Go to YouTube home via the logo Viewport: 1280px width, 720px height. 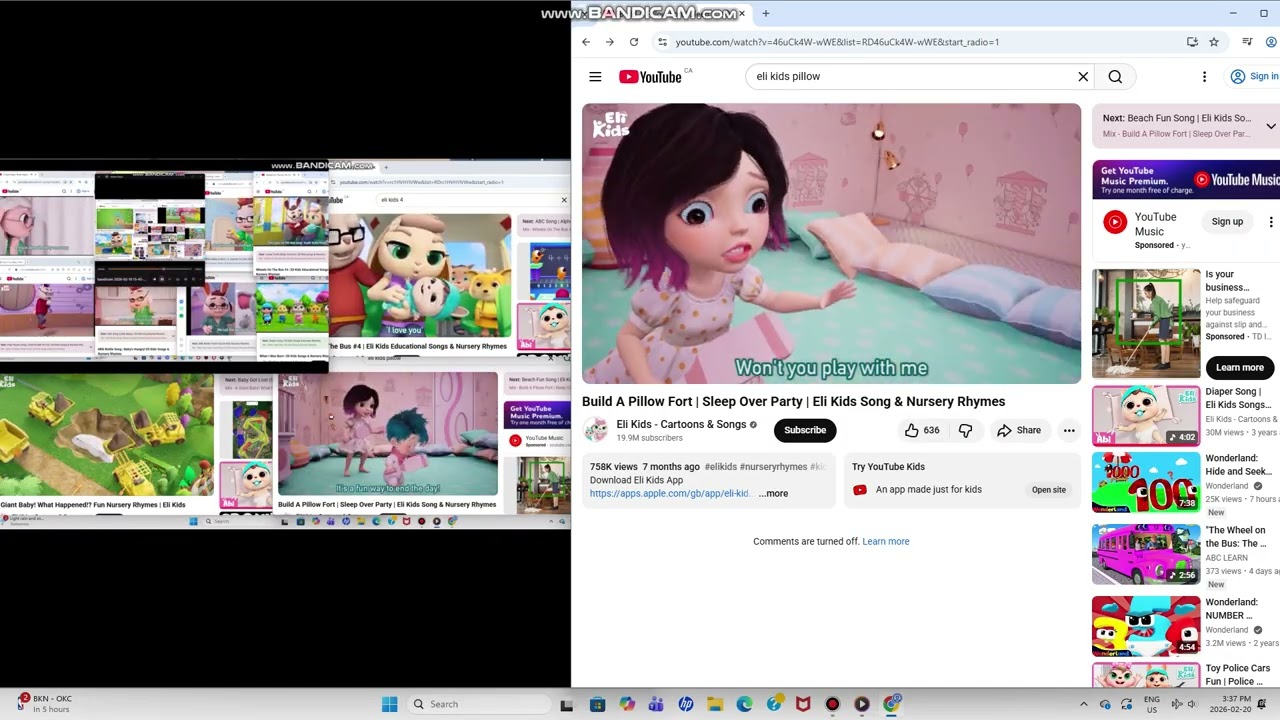coord(650,77)
